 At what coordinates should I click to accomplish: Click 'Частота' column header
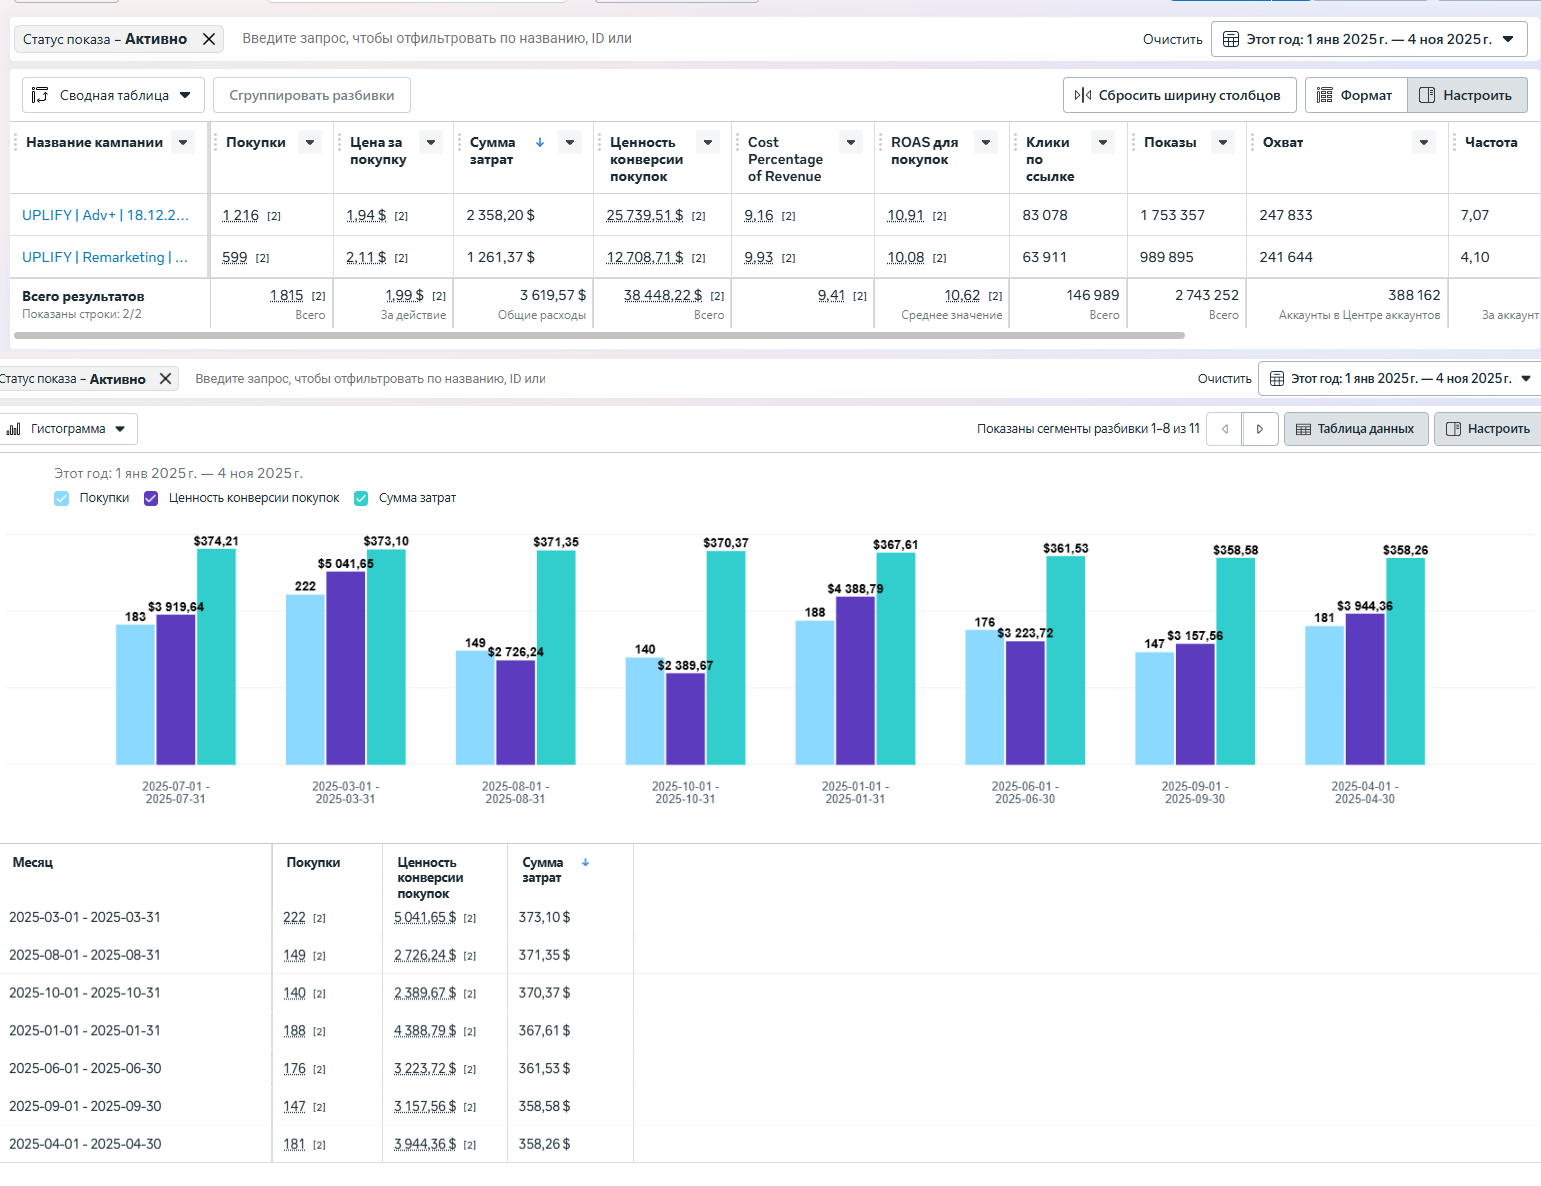[x=1491, y=142]
